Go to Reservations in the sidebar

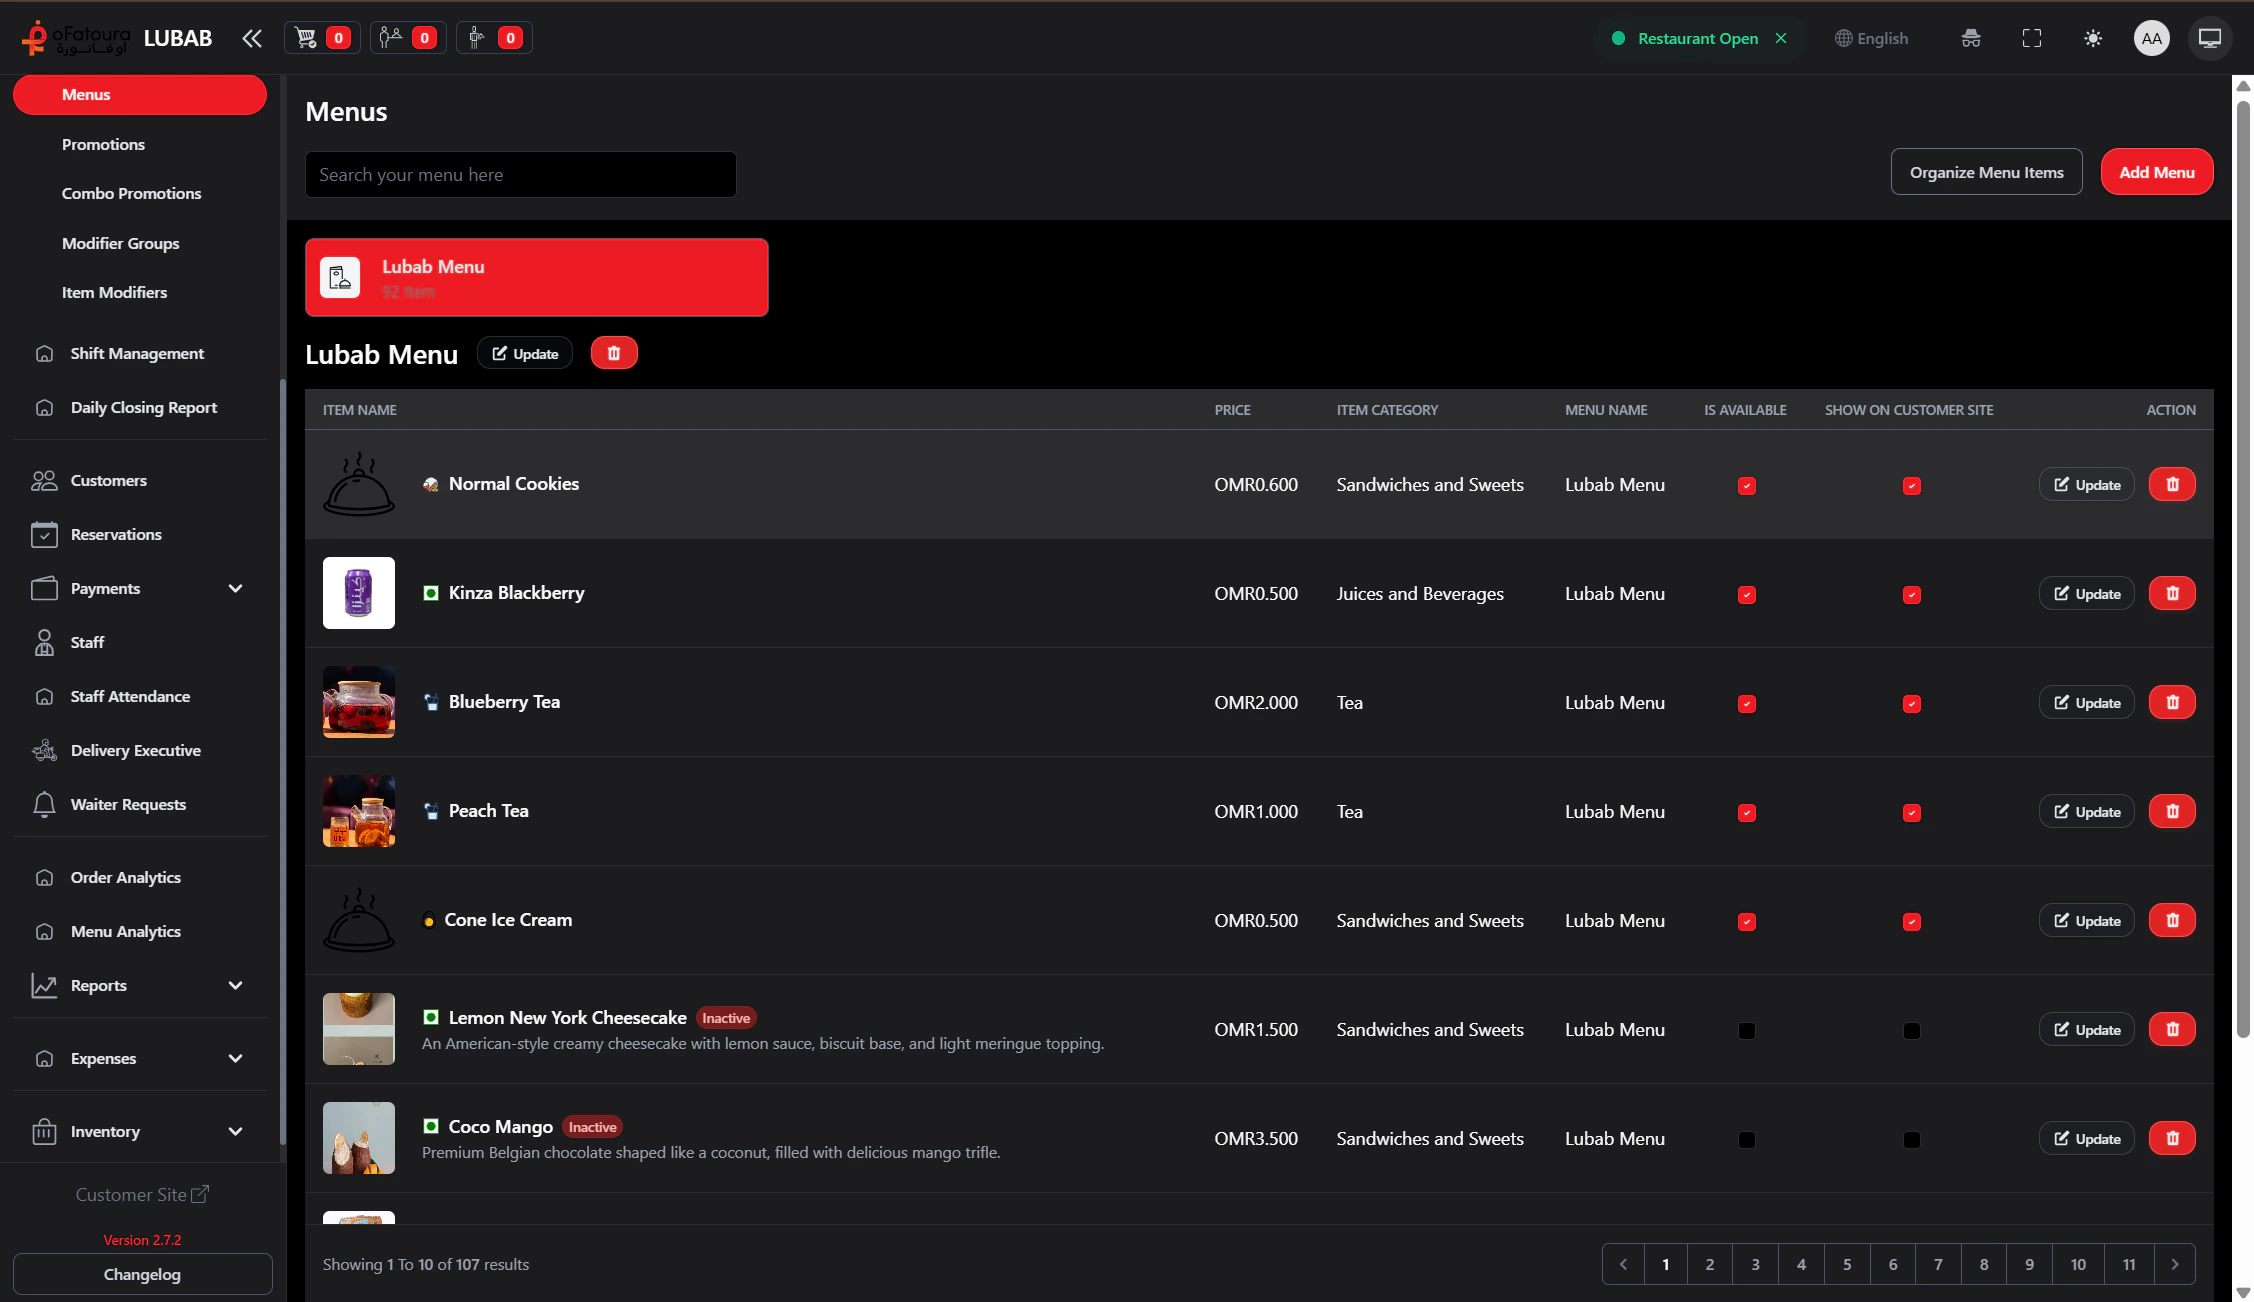116,535
